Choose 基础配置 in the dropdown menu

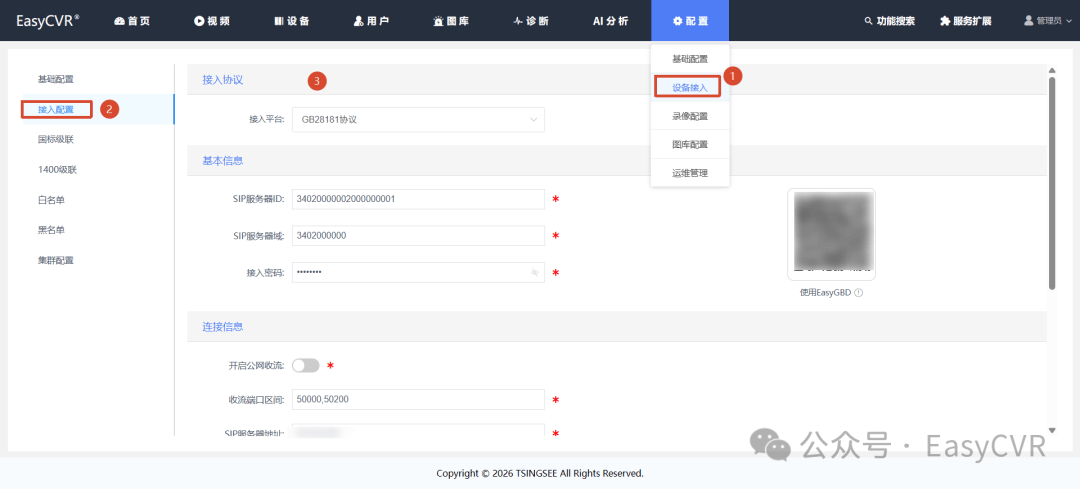tap(690, 59)
